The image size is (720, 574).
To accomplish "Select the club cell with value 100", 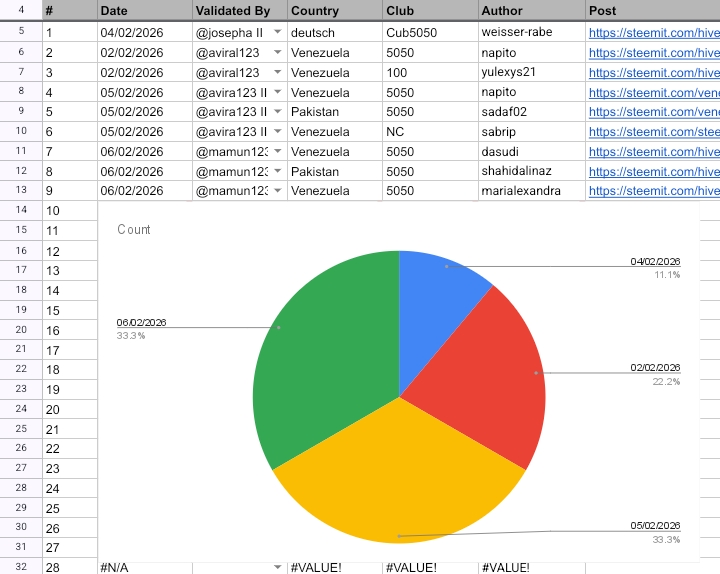I will (x=430, y=72).
